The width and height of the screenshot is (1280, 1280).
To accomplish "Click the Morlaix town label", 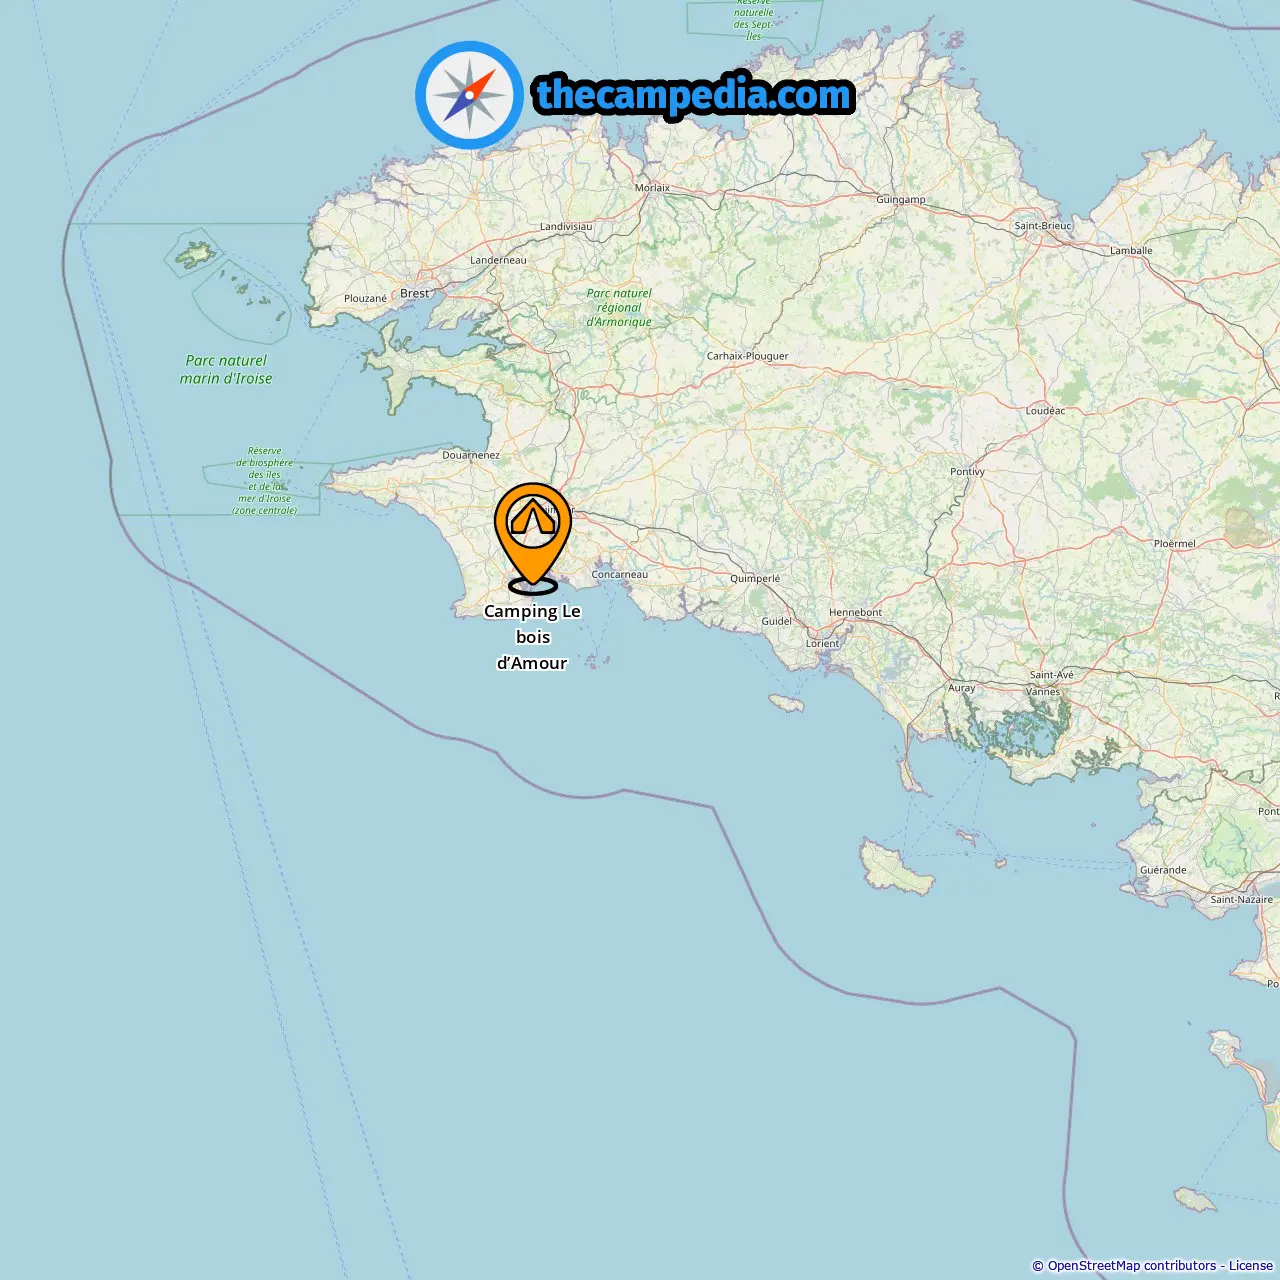I will pyautogui.click(x=653, y=188).
